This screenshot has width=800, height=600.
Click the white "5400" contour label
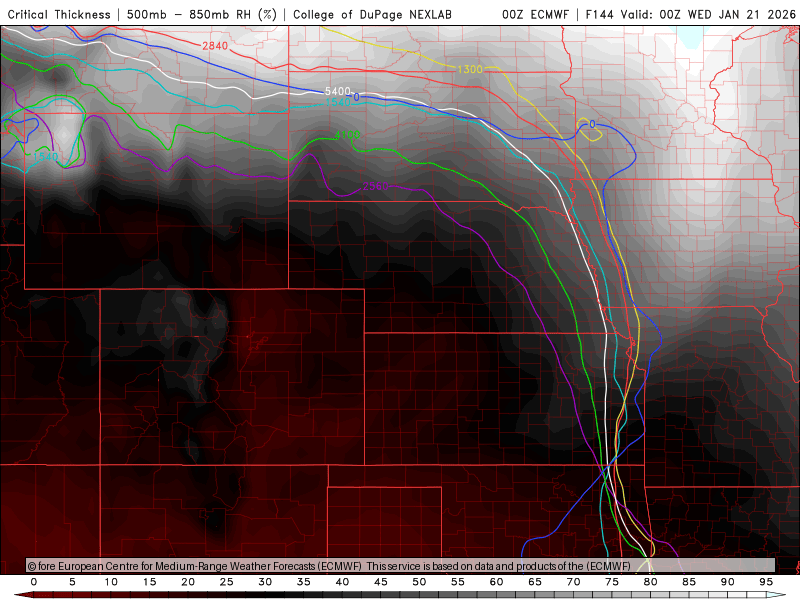pyautogui.click(x=338, y=91)
